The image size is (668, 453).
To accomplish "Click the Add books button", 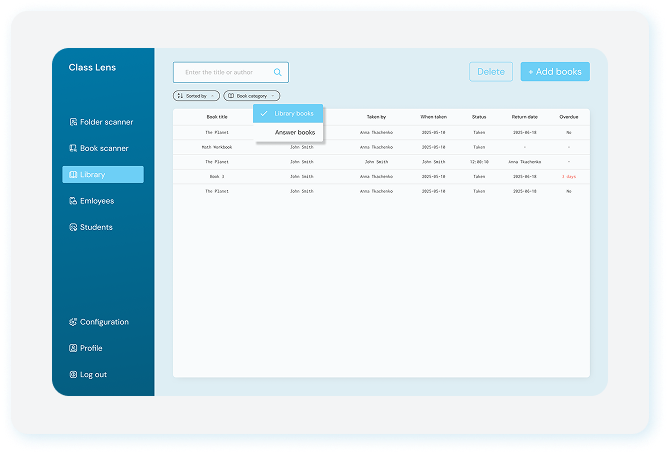I will click(x=554, y=72).
